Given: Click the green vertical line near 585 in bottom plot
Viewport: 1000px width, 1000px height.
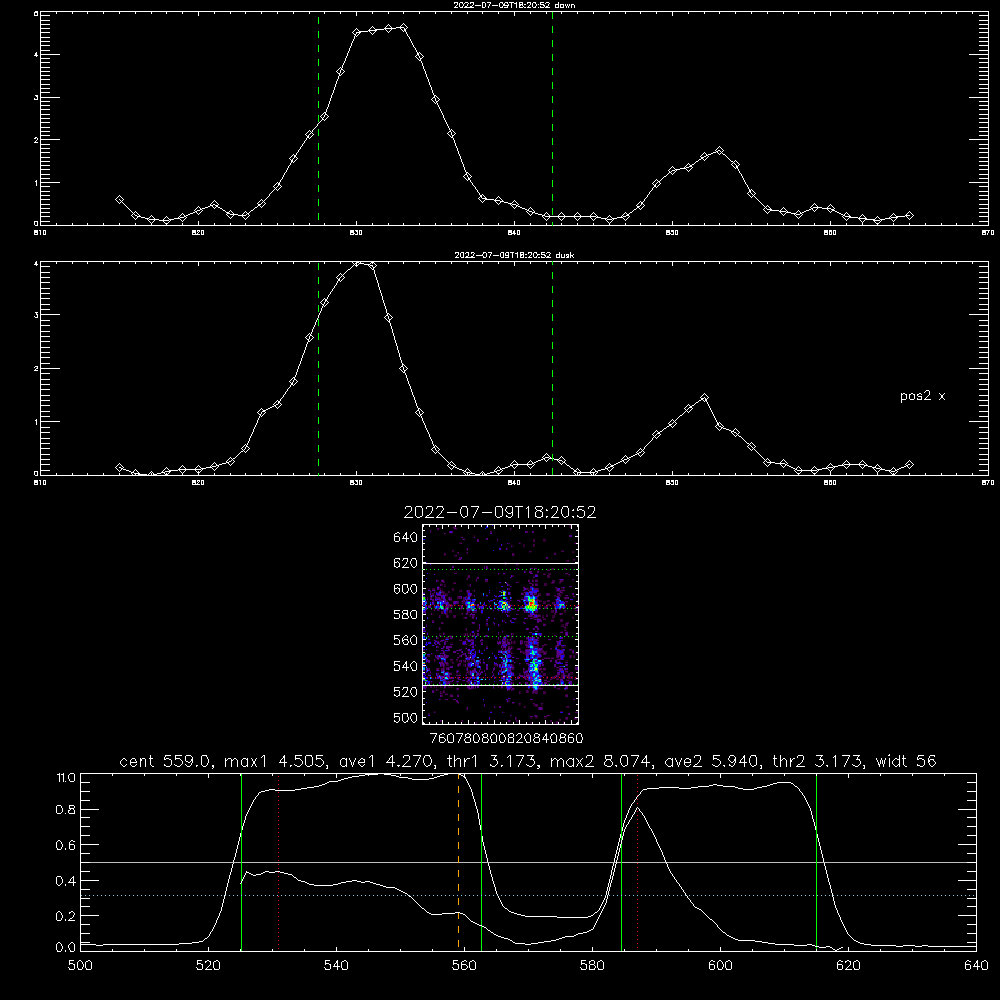Looking at the screenshot, I should coord(622,862).
